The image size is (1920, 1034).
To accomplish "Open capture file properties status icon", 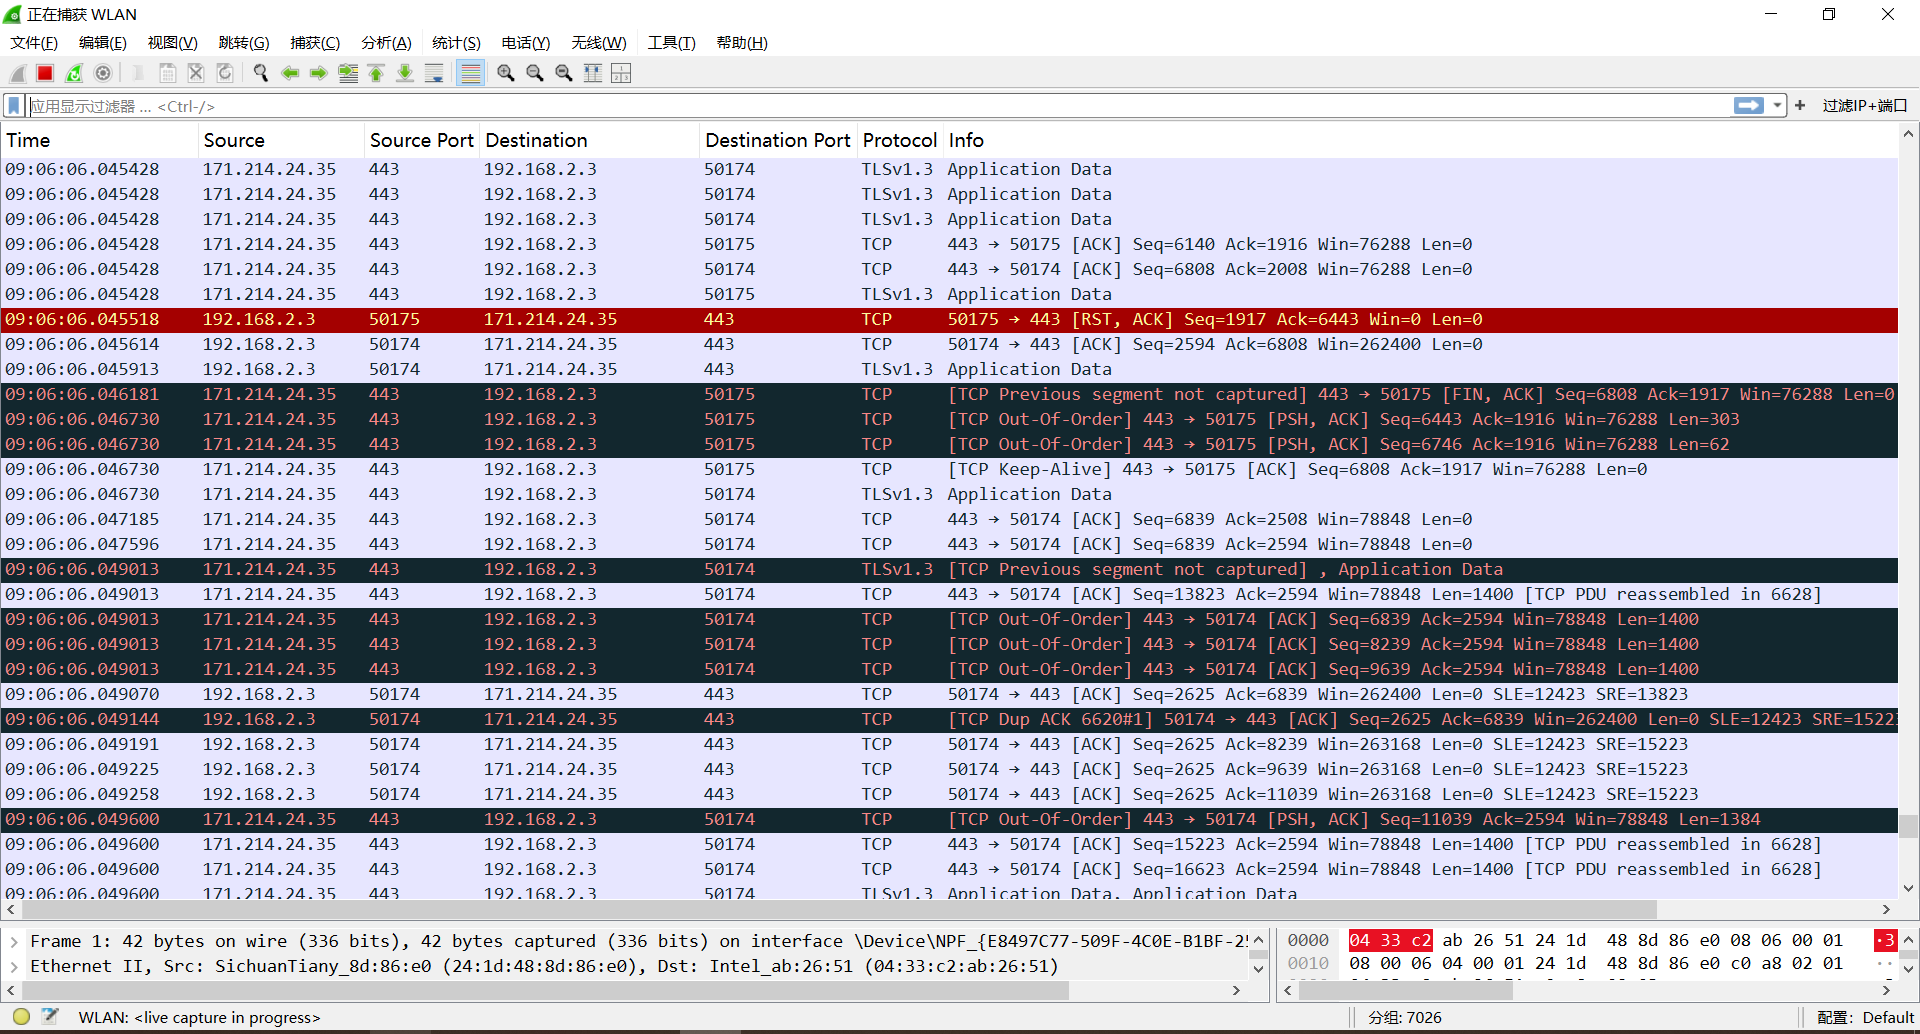I will [50, 1017].
